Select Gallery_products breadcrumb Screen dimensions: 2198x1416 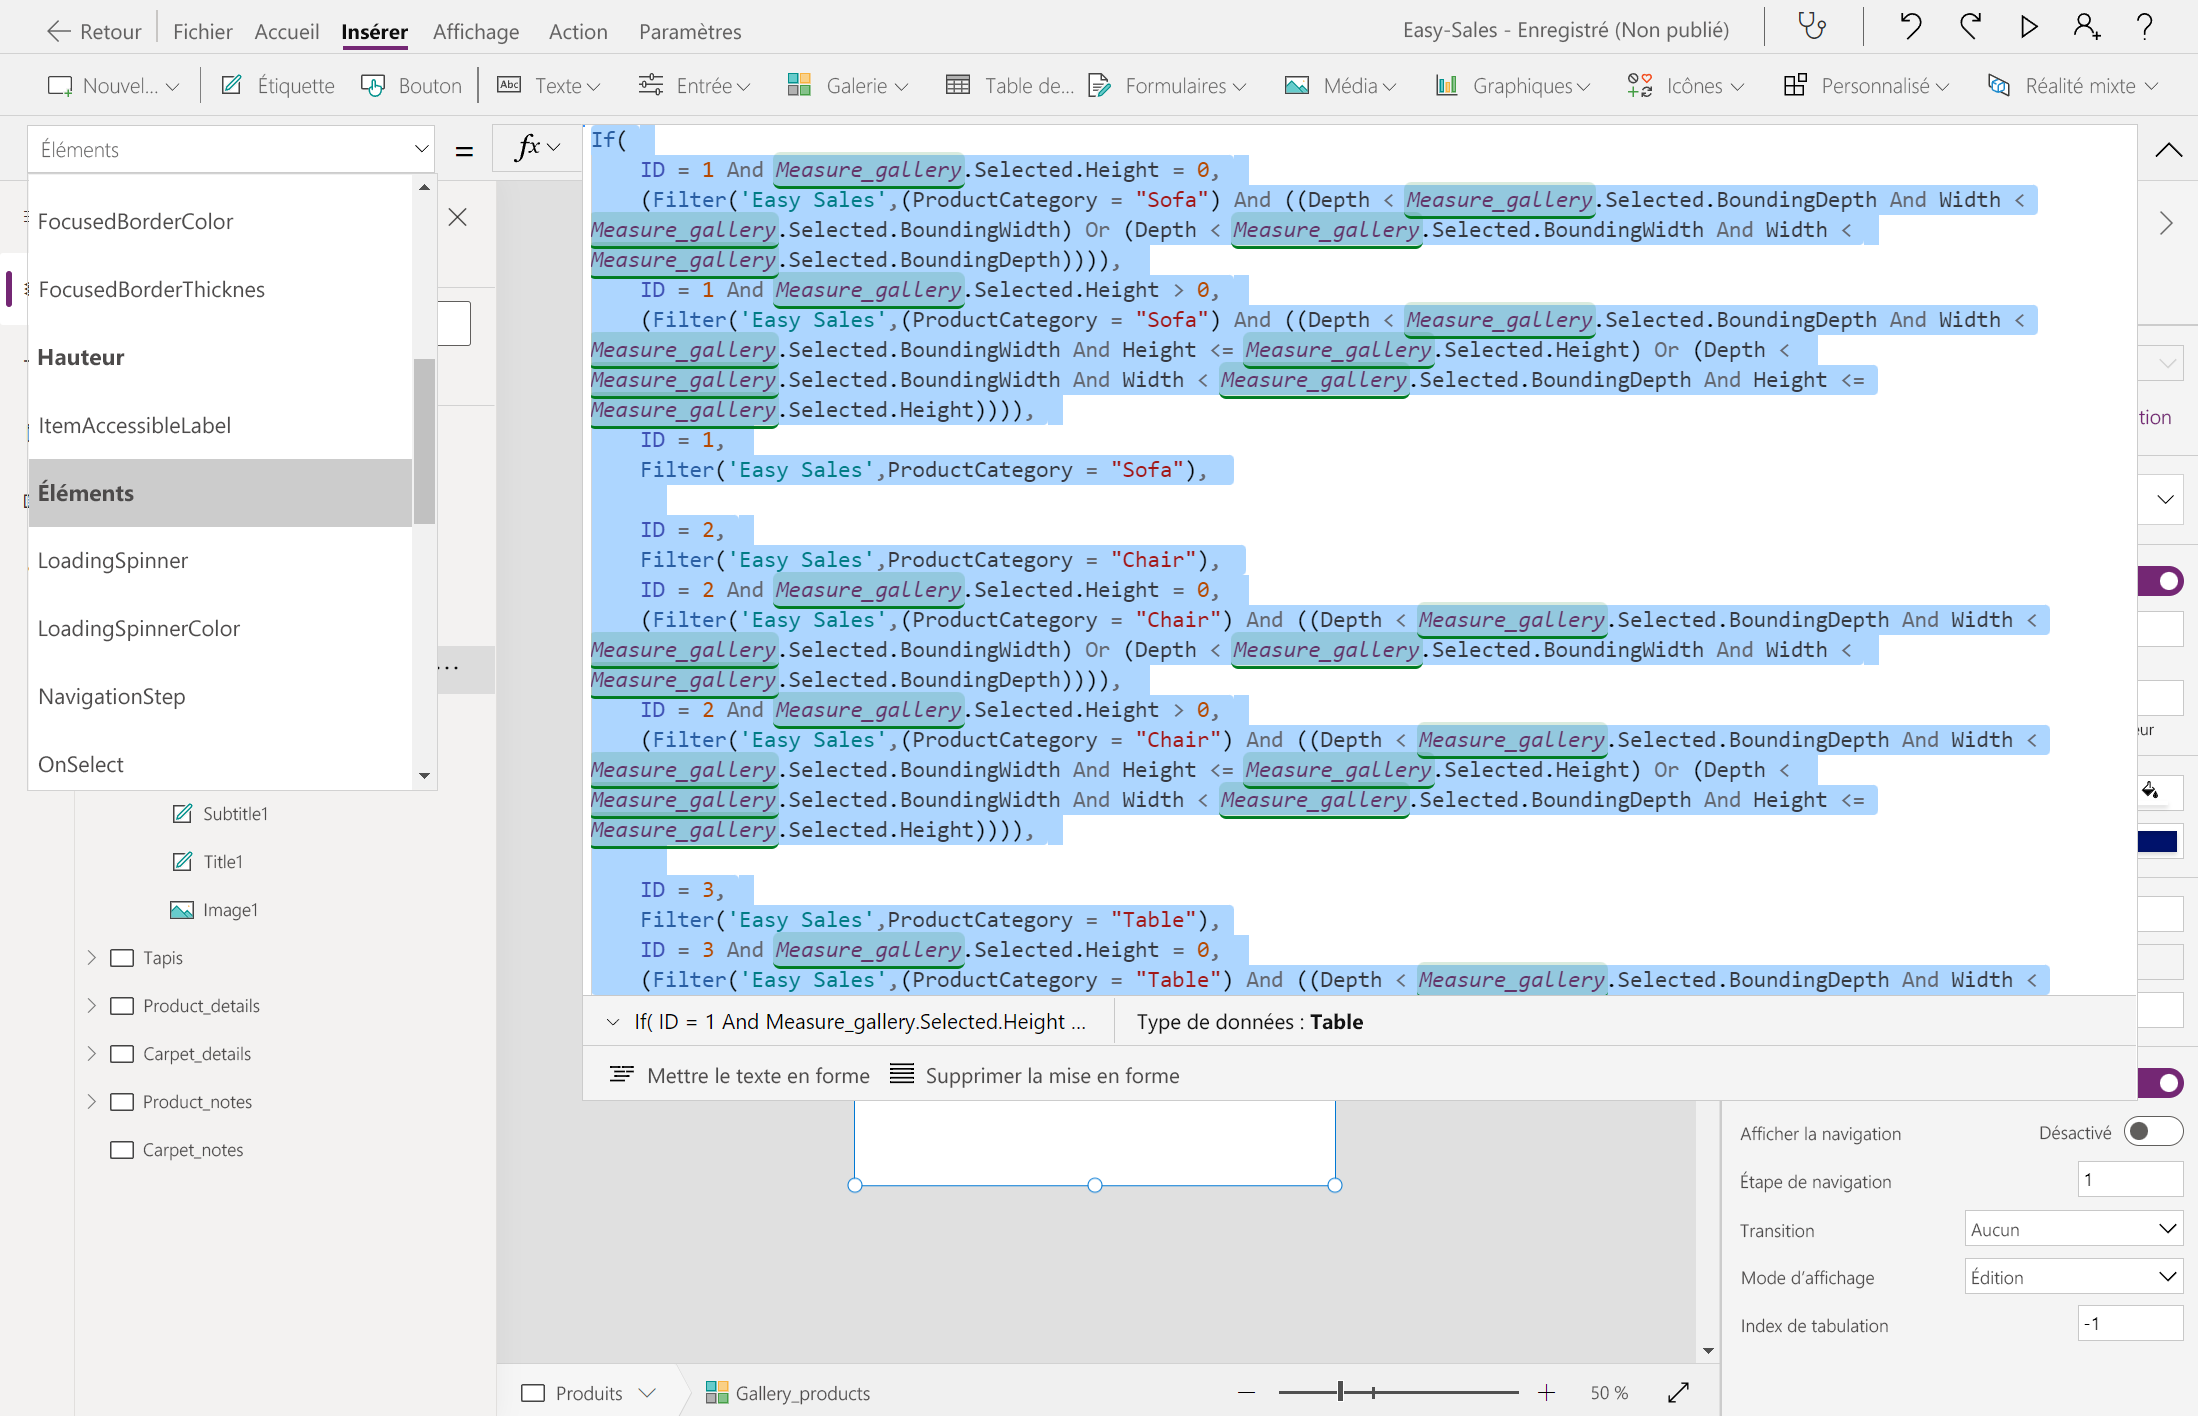(788, 1392)
